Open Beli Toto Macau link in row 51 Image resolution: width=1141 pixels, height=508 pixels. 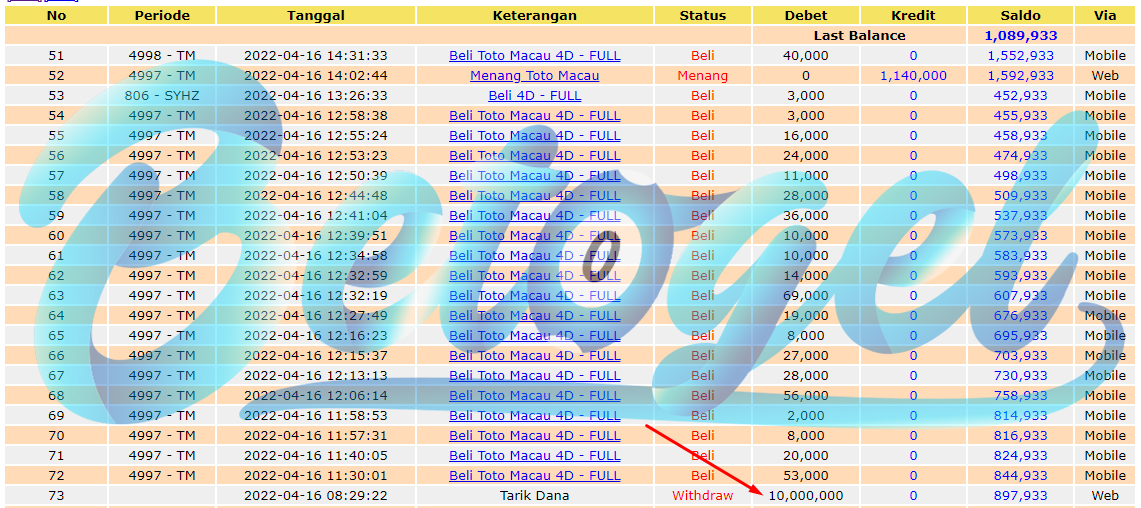coord(535,55)
